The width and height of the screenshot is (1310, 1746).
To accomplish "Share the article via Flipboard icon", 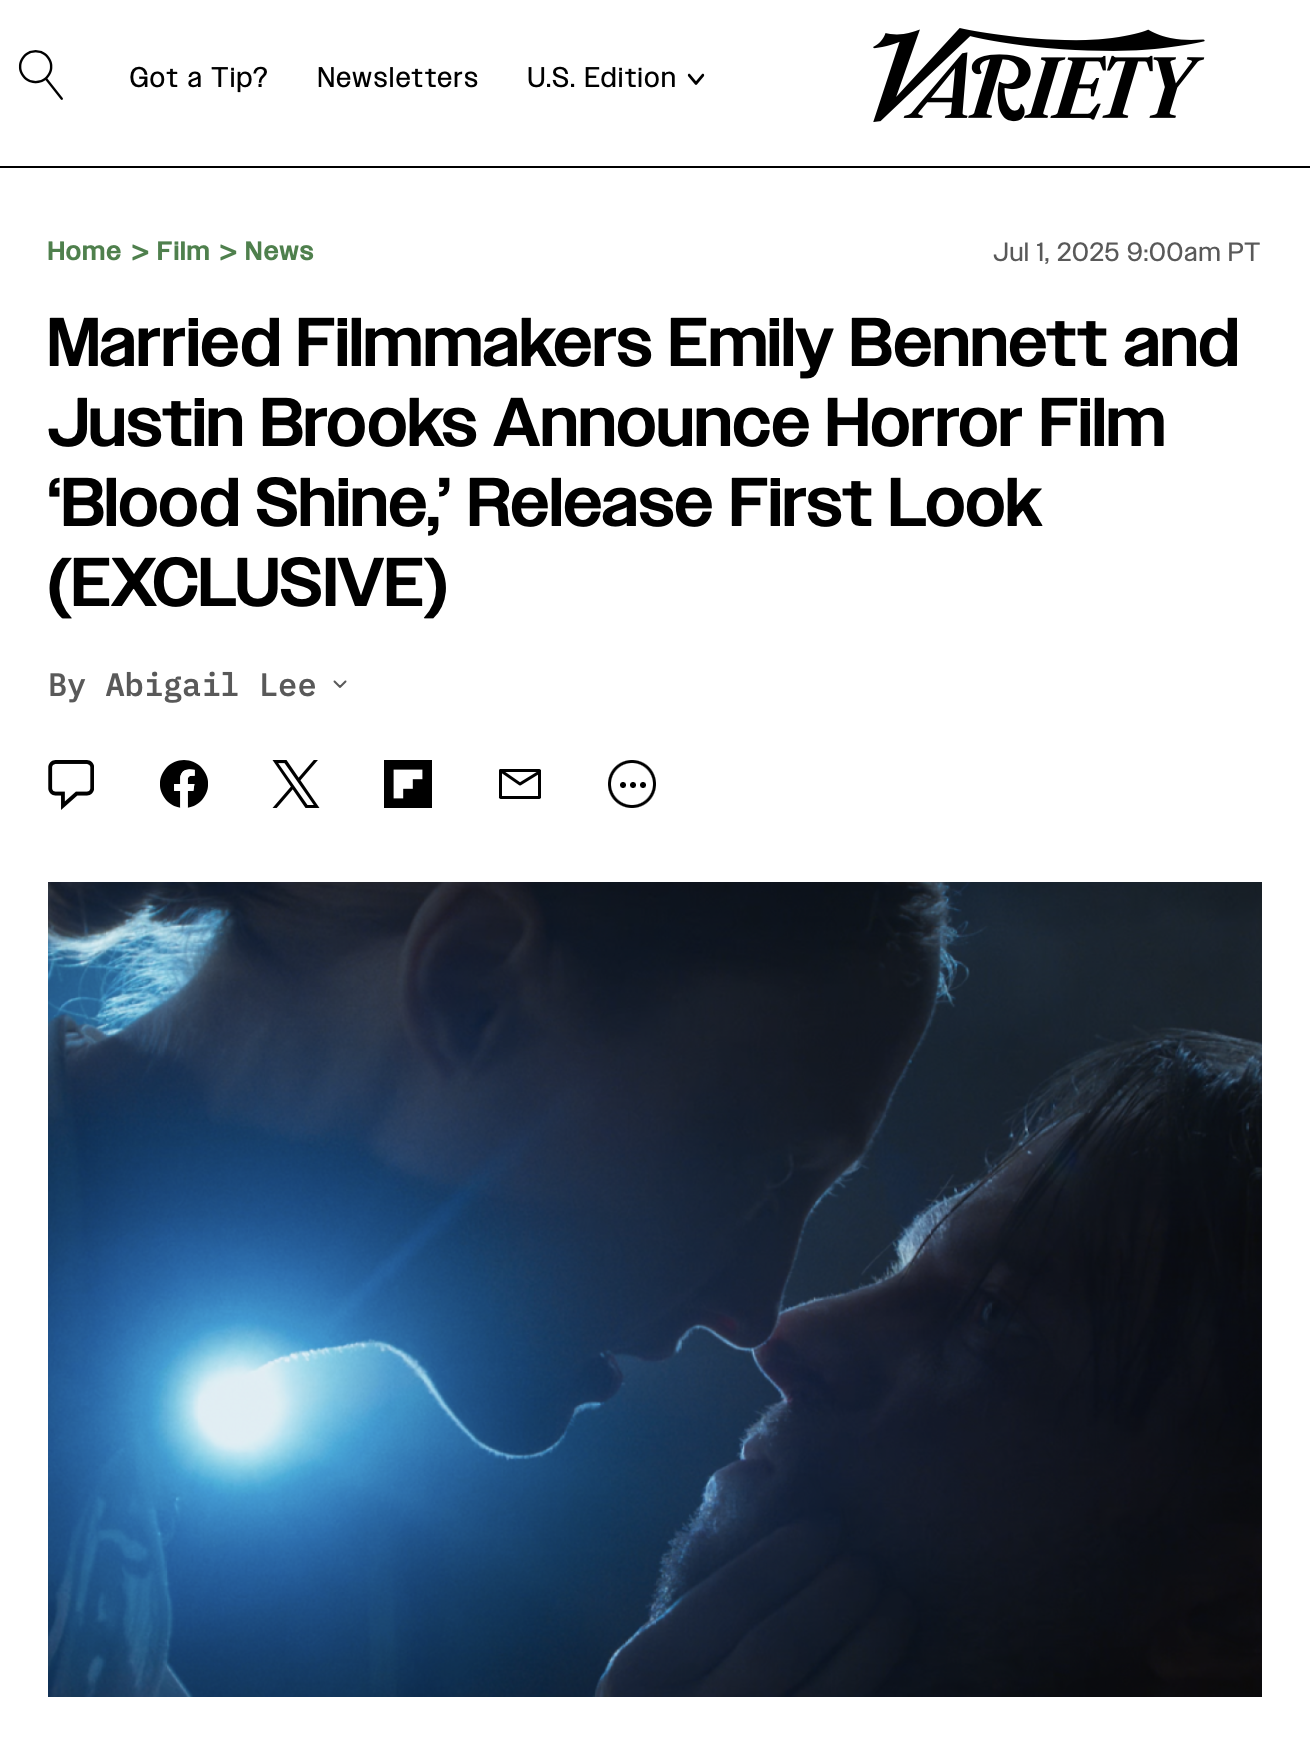I will click(408, 784).
